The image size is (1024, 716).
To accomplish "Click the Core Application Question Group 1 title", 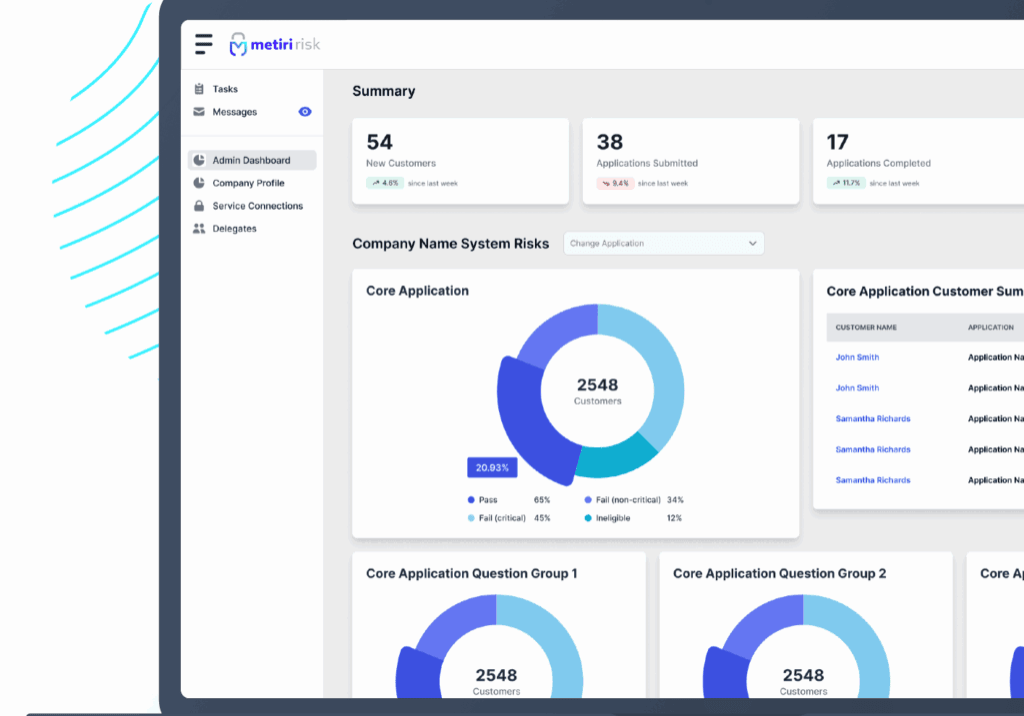I will coord(472,574).
